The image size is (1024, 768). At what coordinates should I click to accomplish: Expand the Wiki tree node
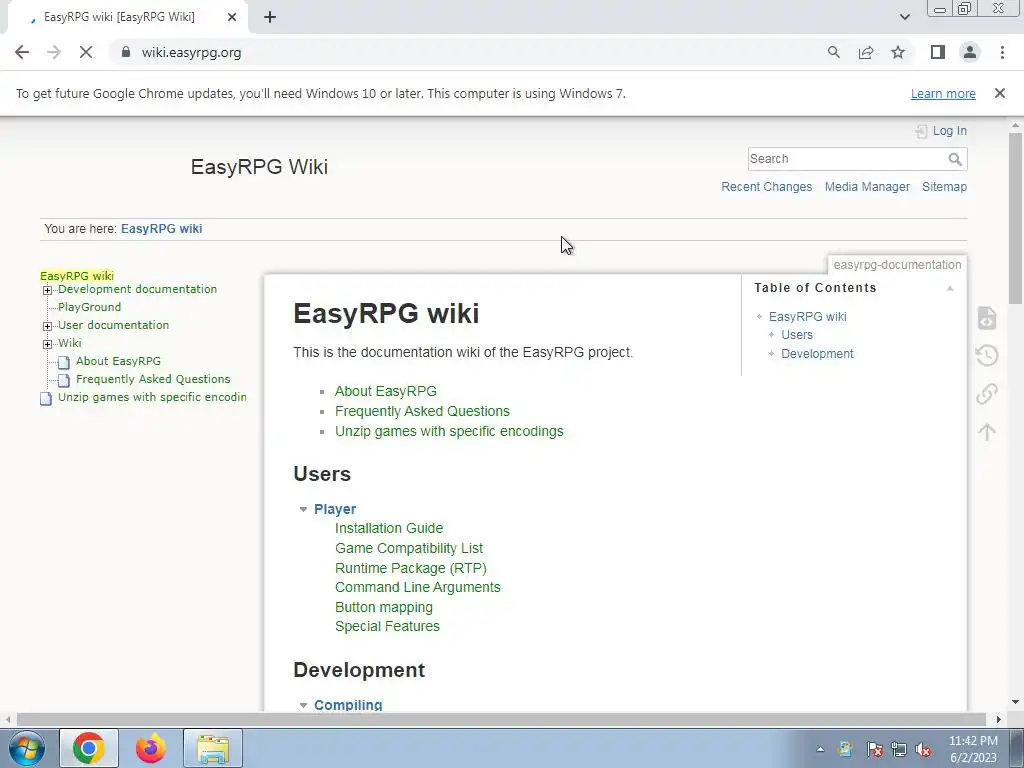tap(47, 344)
